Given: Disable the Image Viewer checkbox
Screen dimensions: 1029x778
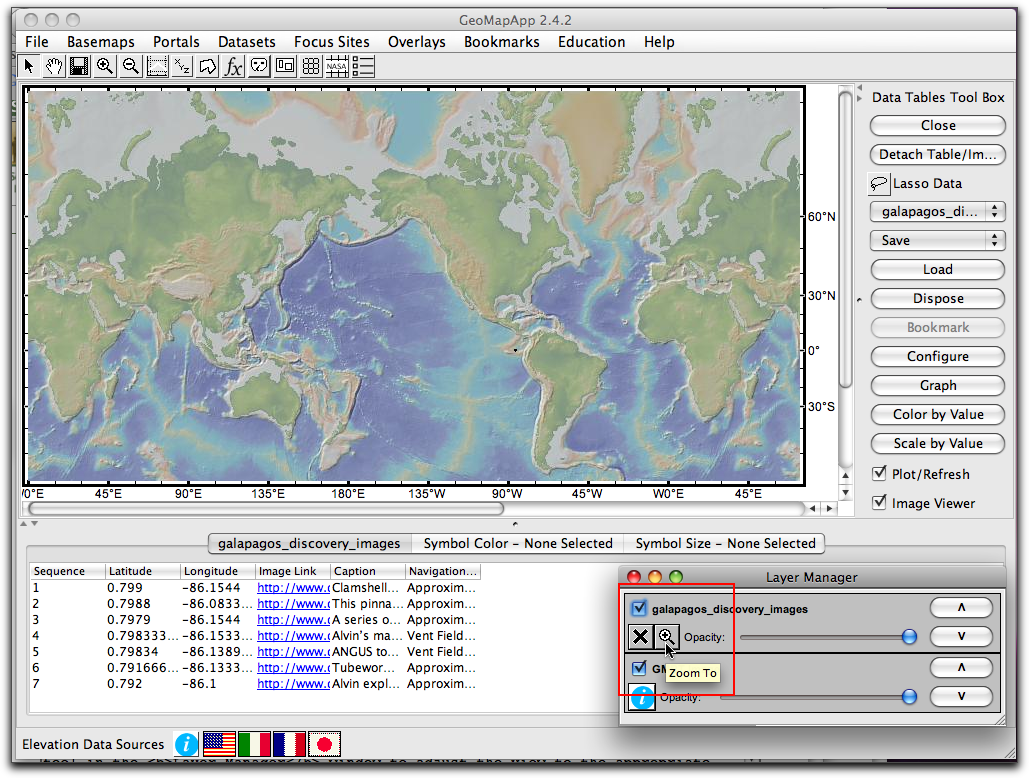Looking at the screenshot, I should [881, 503].
